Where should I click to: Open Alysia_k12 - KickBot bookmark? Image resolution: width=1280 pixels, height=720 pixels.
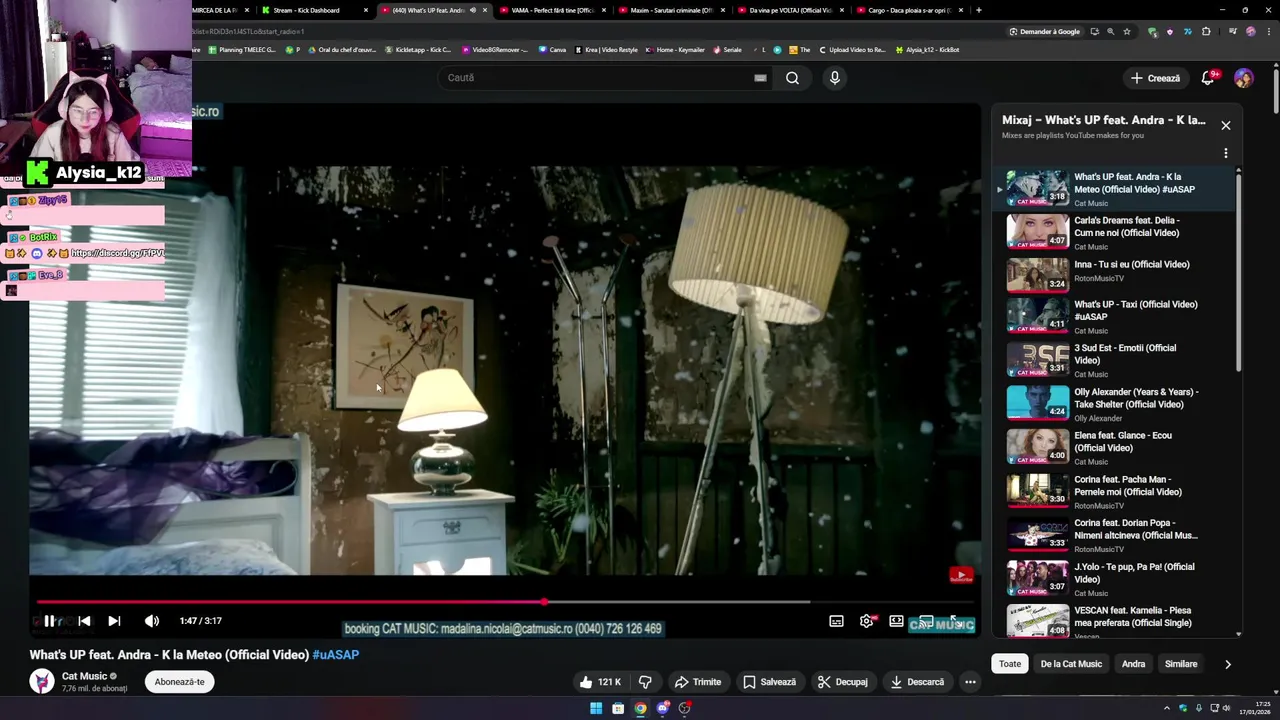927,50
